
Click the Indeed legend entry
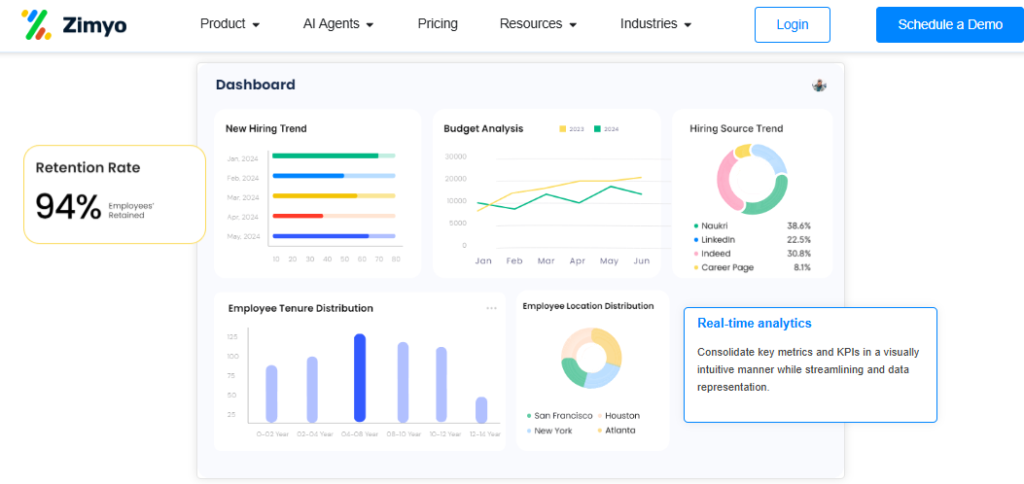(x=712, y=253)
